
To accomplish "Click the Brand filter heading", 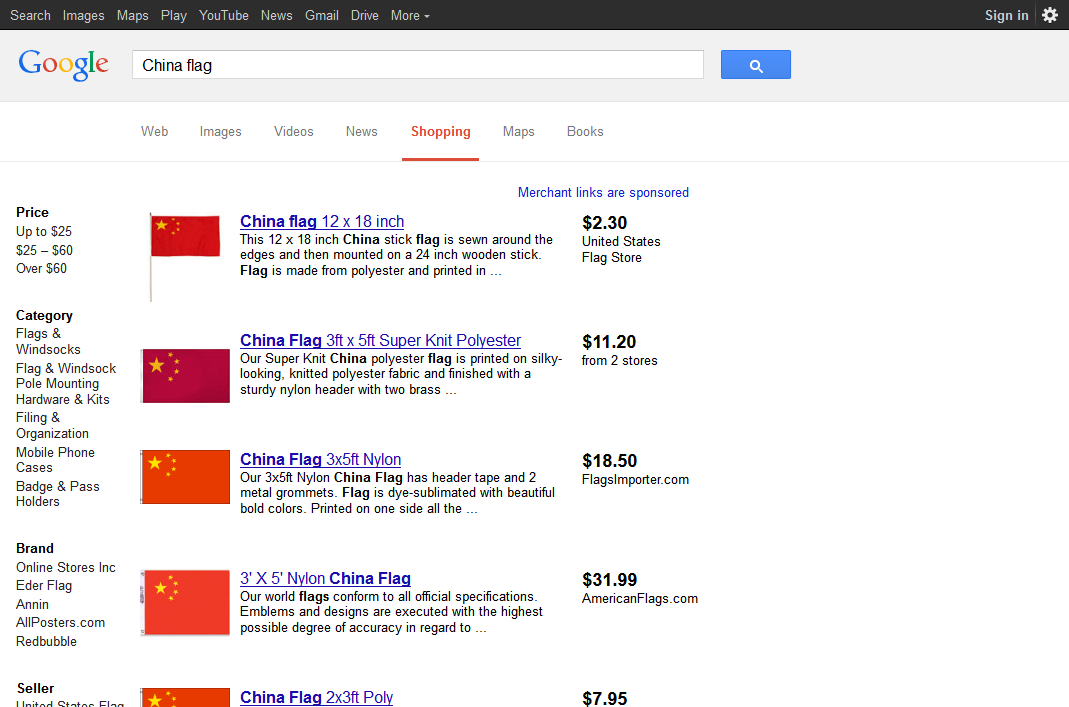I will (35, 549).
